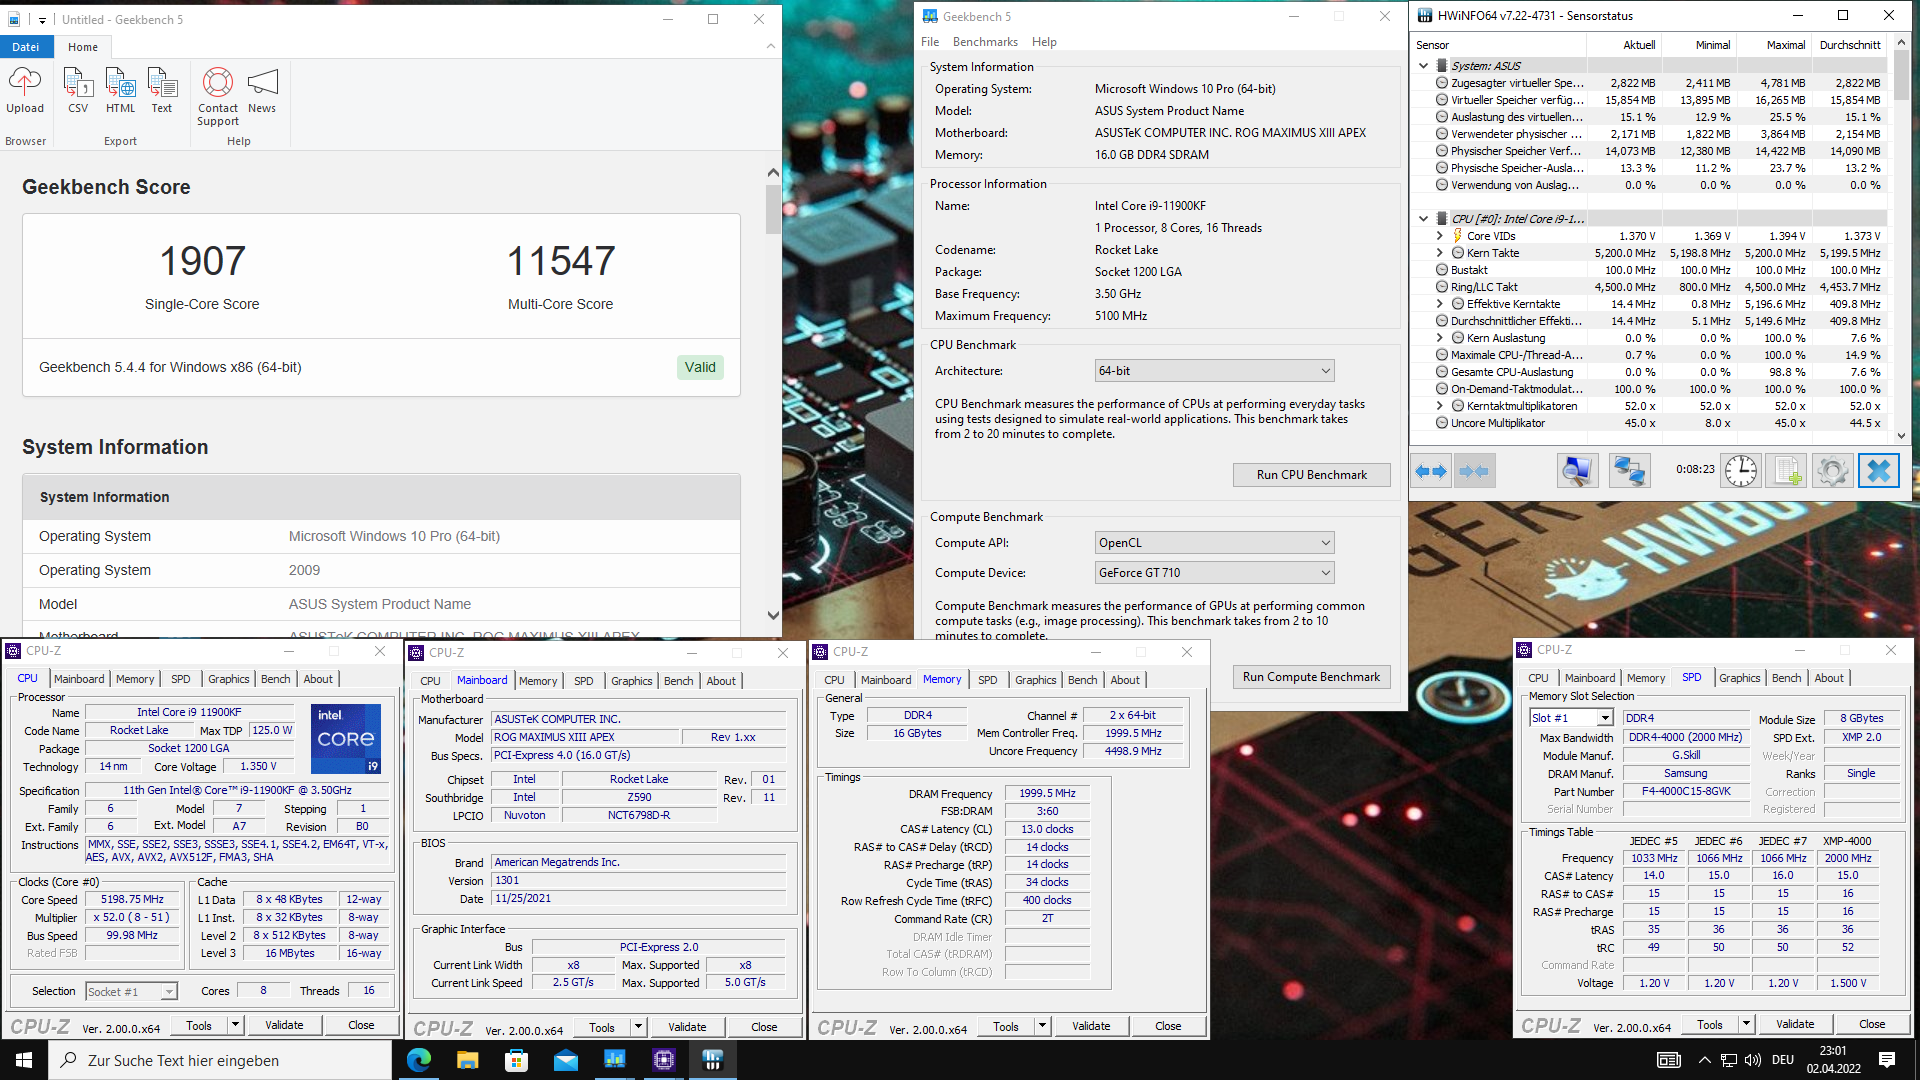Image resolution: width=1920 pixels, height=1080 pixels.
Task: Open File menu in Geekbench 5
Action: pos(930,42)
